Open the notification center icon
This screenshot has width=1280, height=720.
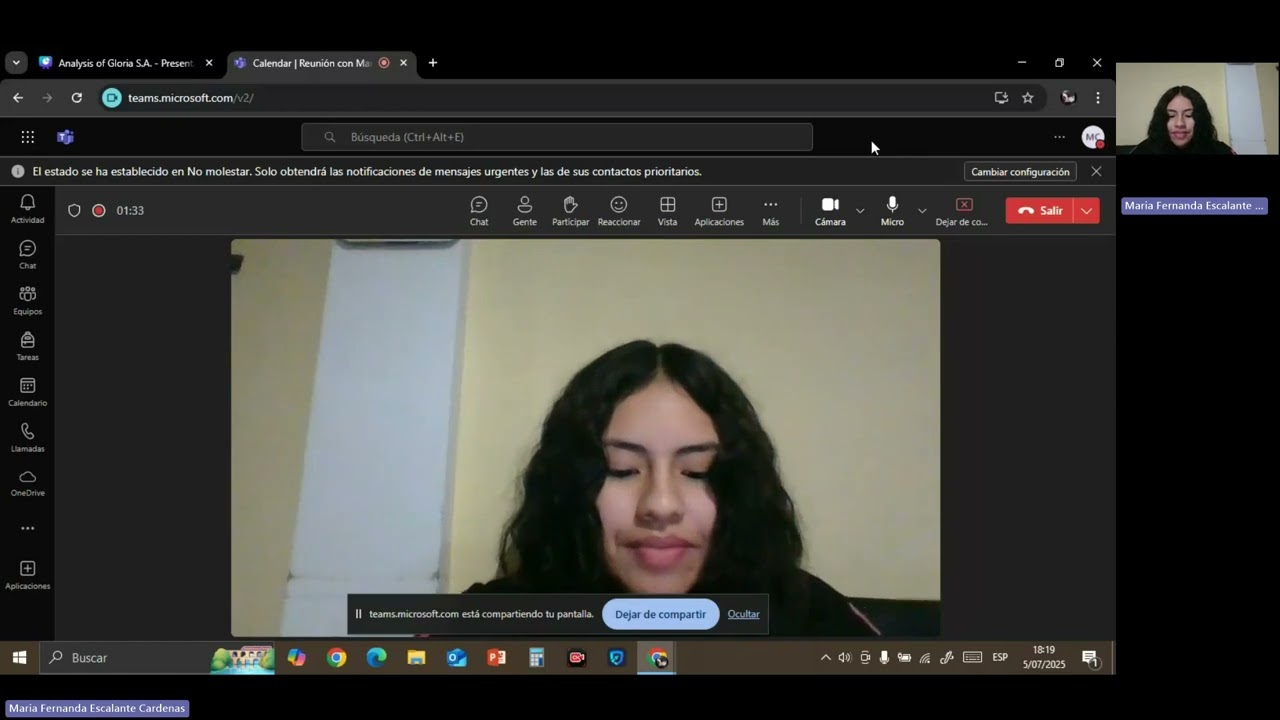coord(1090,657)
